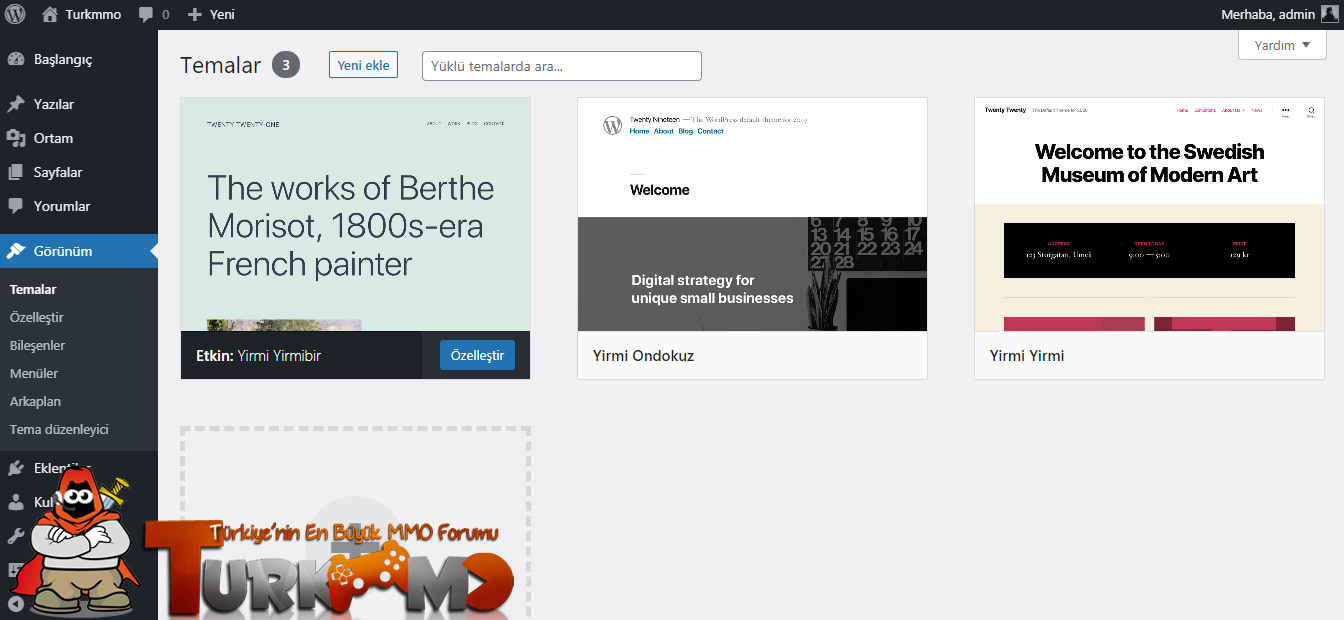Open the plus Yeni menu
This screenshot has width=1344, height=620.
(x=210, y=15)
